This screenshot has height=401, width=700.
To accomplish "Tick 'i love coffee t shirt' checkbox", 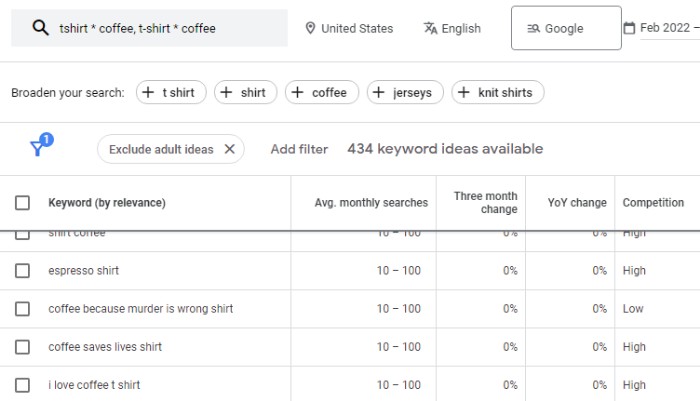I will 22,385.
